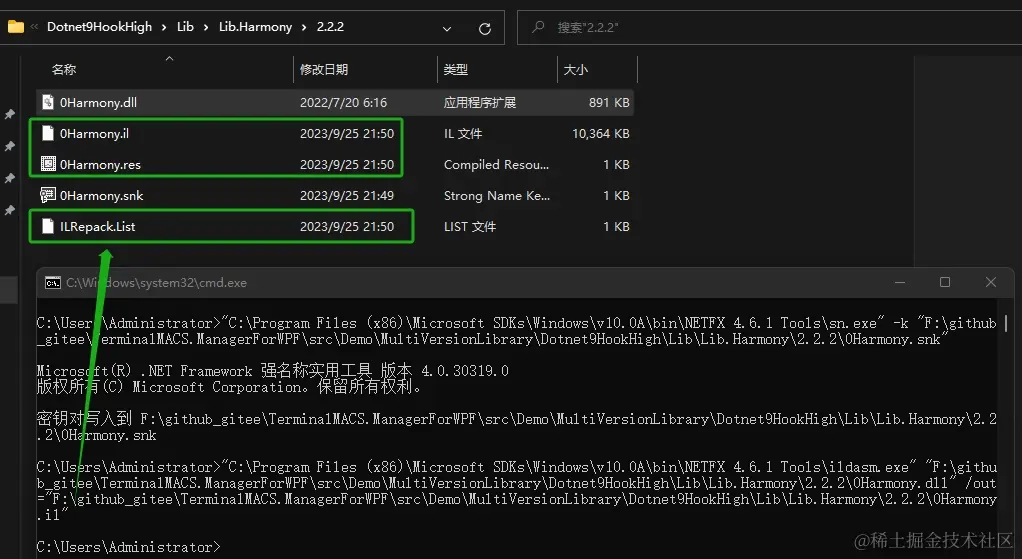The width and height of the screenshot is (1022, 559).
Task: Click the fourth pinned item pin icon
Action: pos(10,210)
